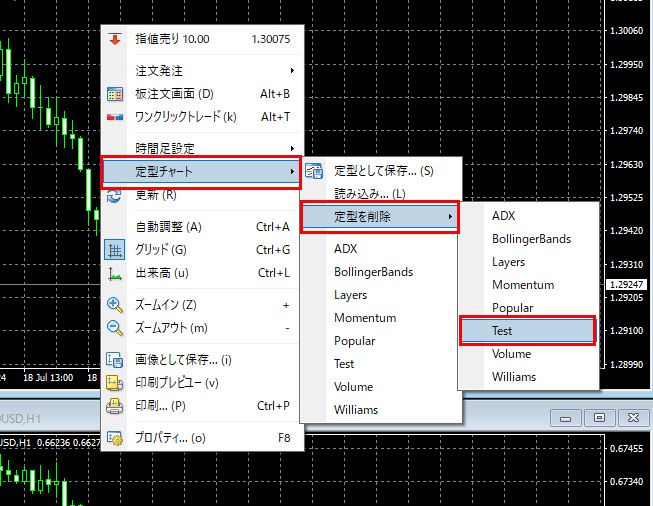This screenshot has height=506, width=653.
Task: Load Layers template from middle submenu
Action: pos(381,295)
